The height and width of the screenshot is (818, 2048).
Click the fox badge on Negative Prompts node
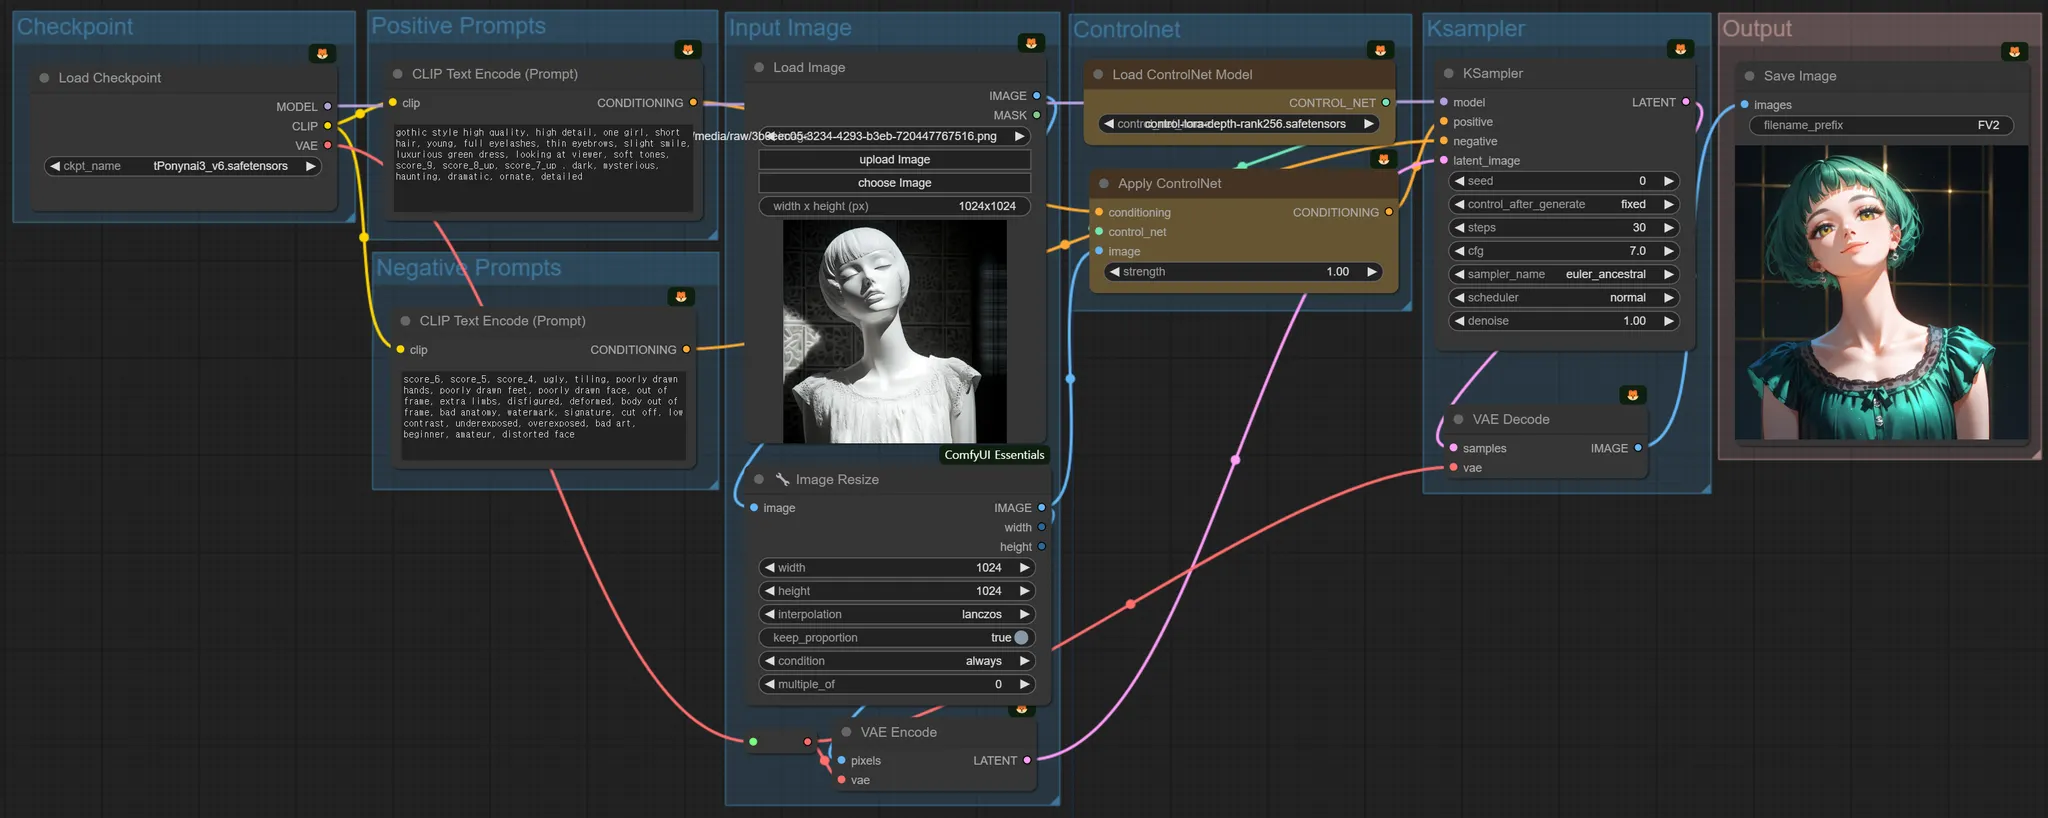click(x=681, y=297)
